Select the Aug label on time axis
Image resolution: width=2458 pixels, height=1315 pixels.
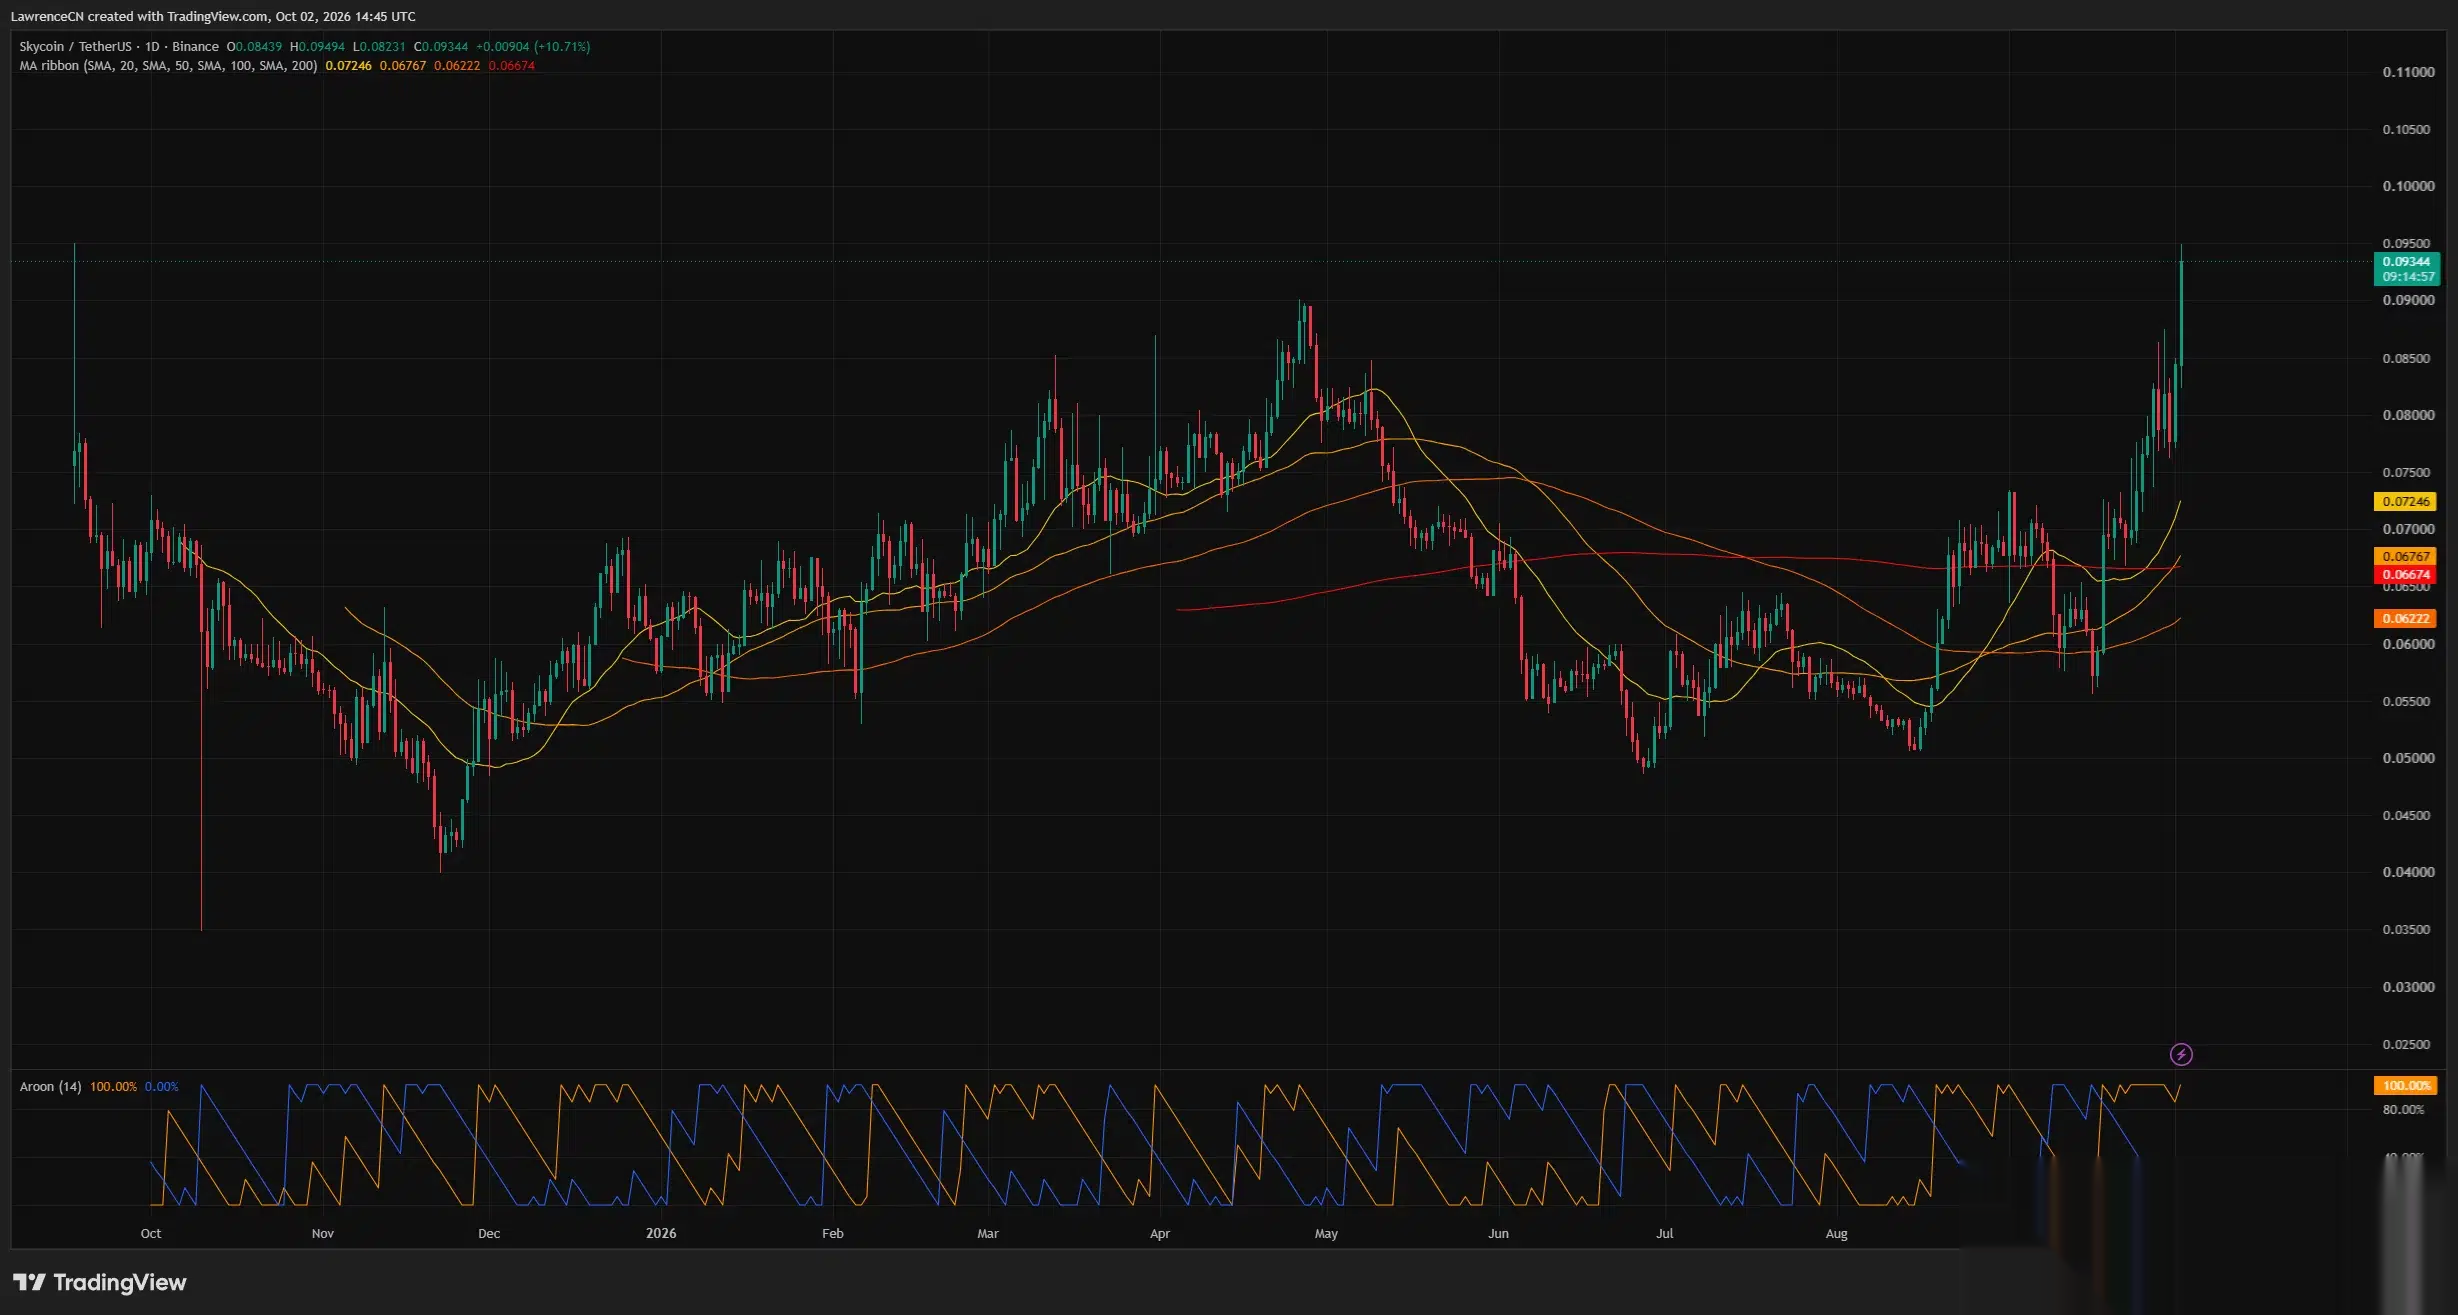(x=1837, y=1233)
